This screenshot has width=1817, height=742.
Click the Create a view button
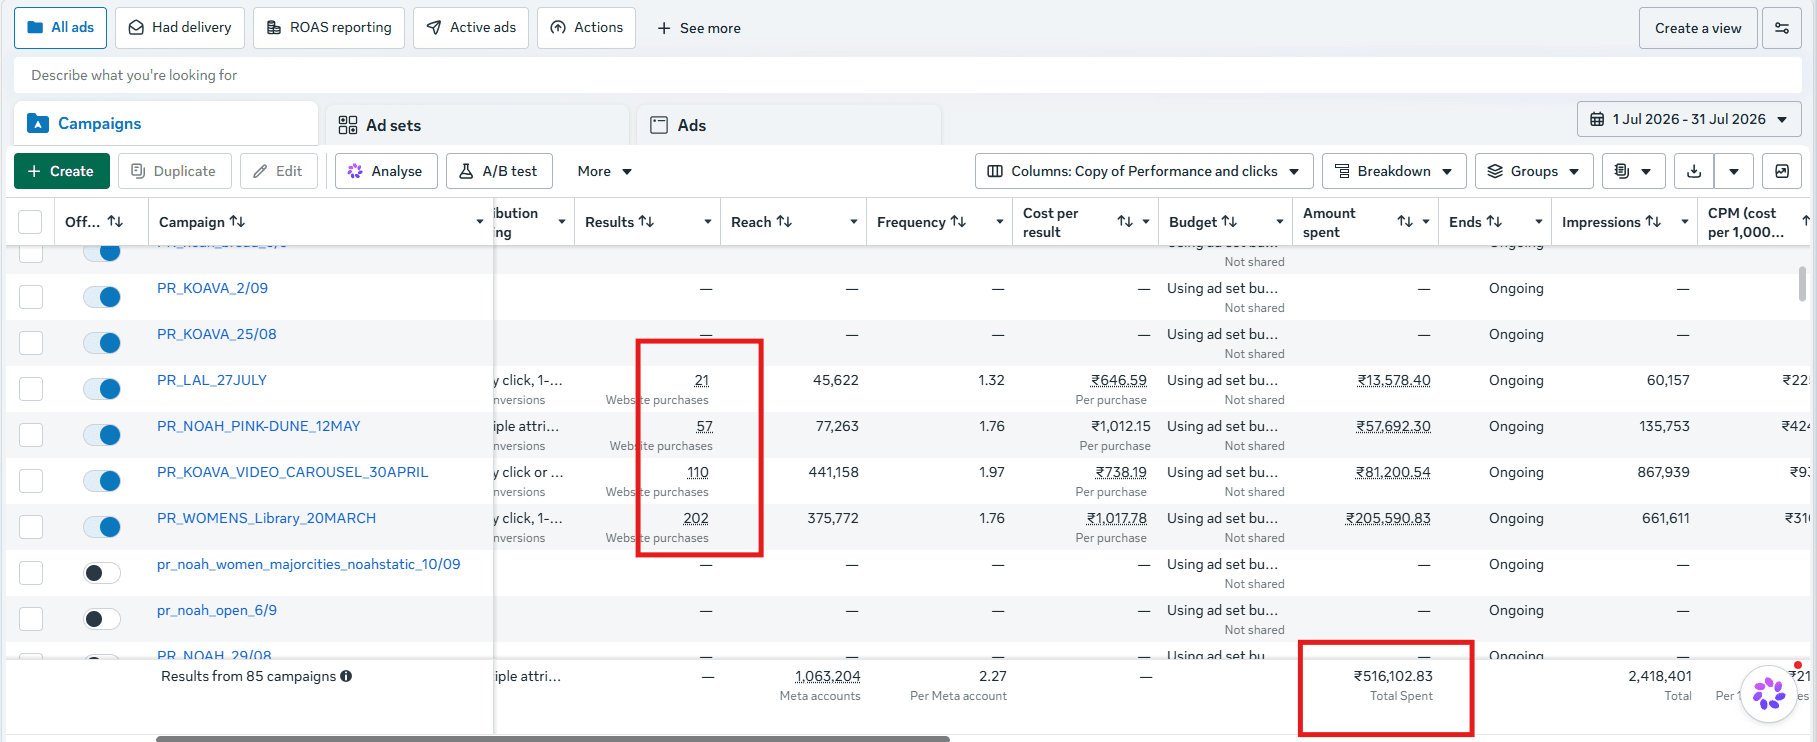[x=1698, y=28]
